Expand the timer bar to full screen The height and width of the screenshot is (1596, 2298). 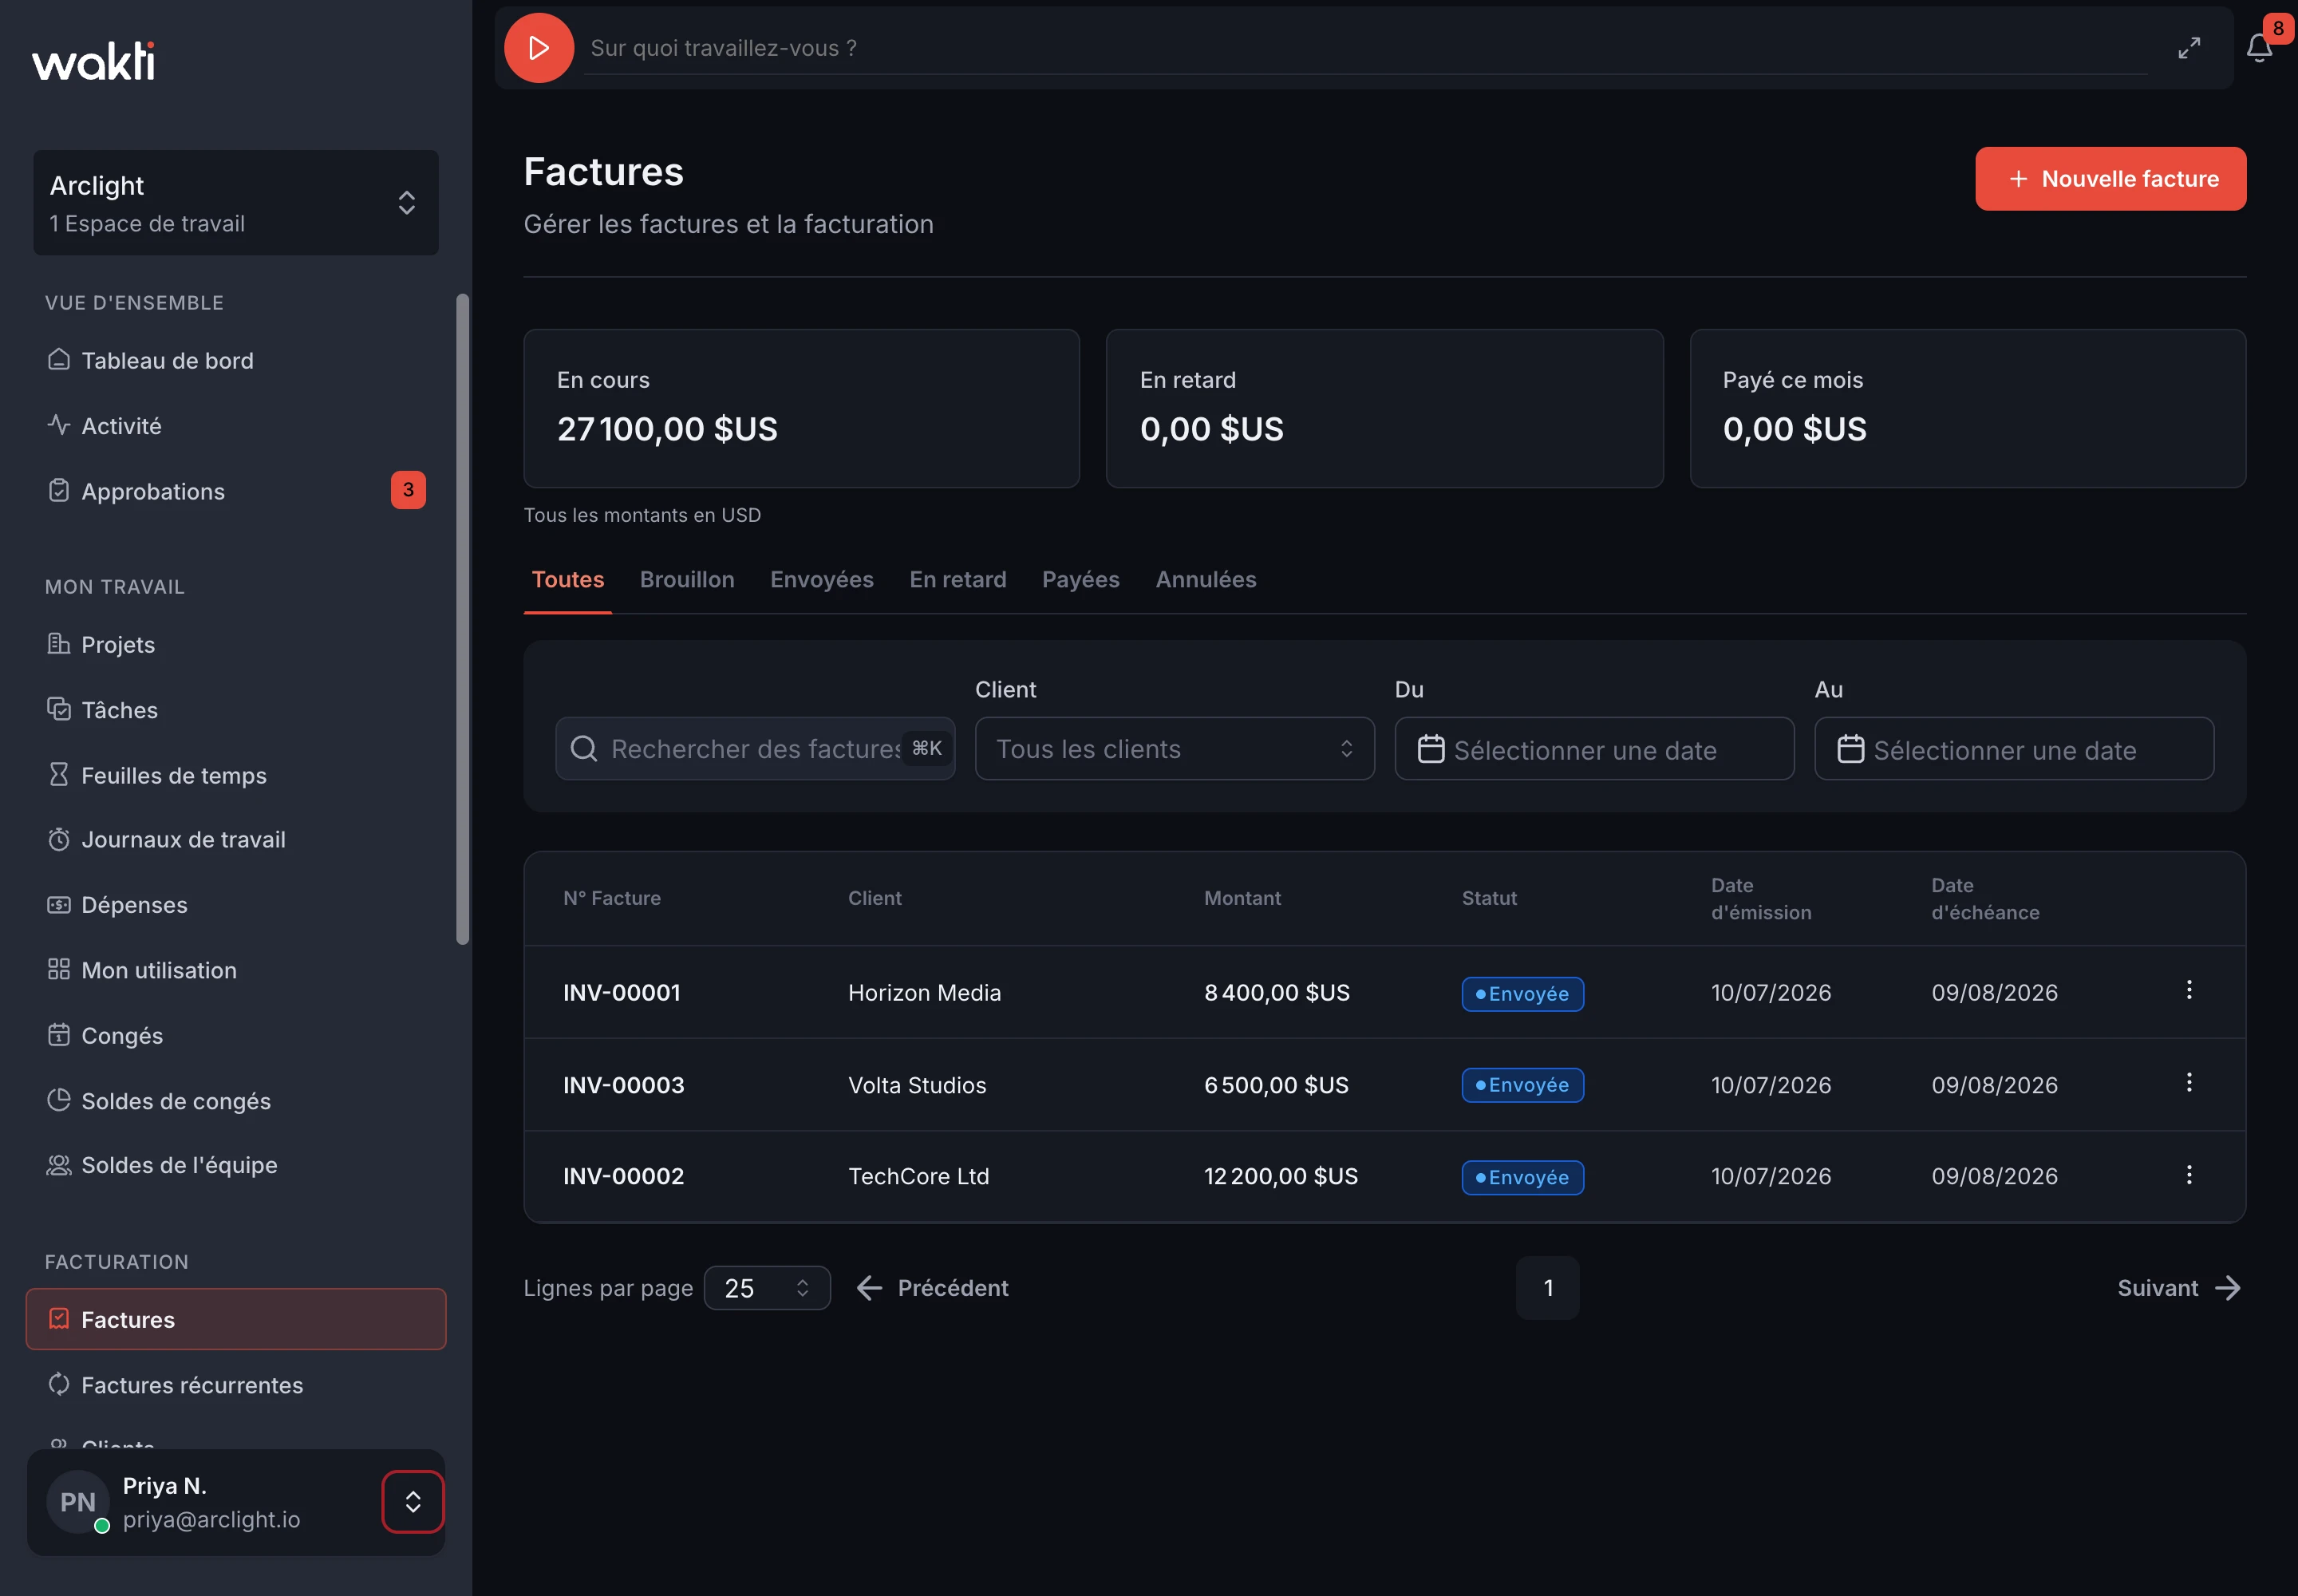pos(2189,48)
